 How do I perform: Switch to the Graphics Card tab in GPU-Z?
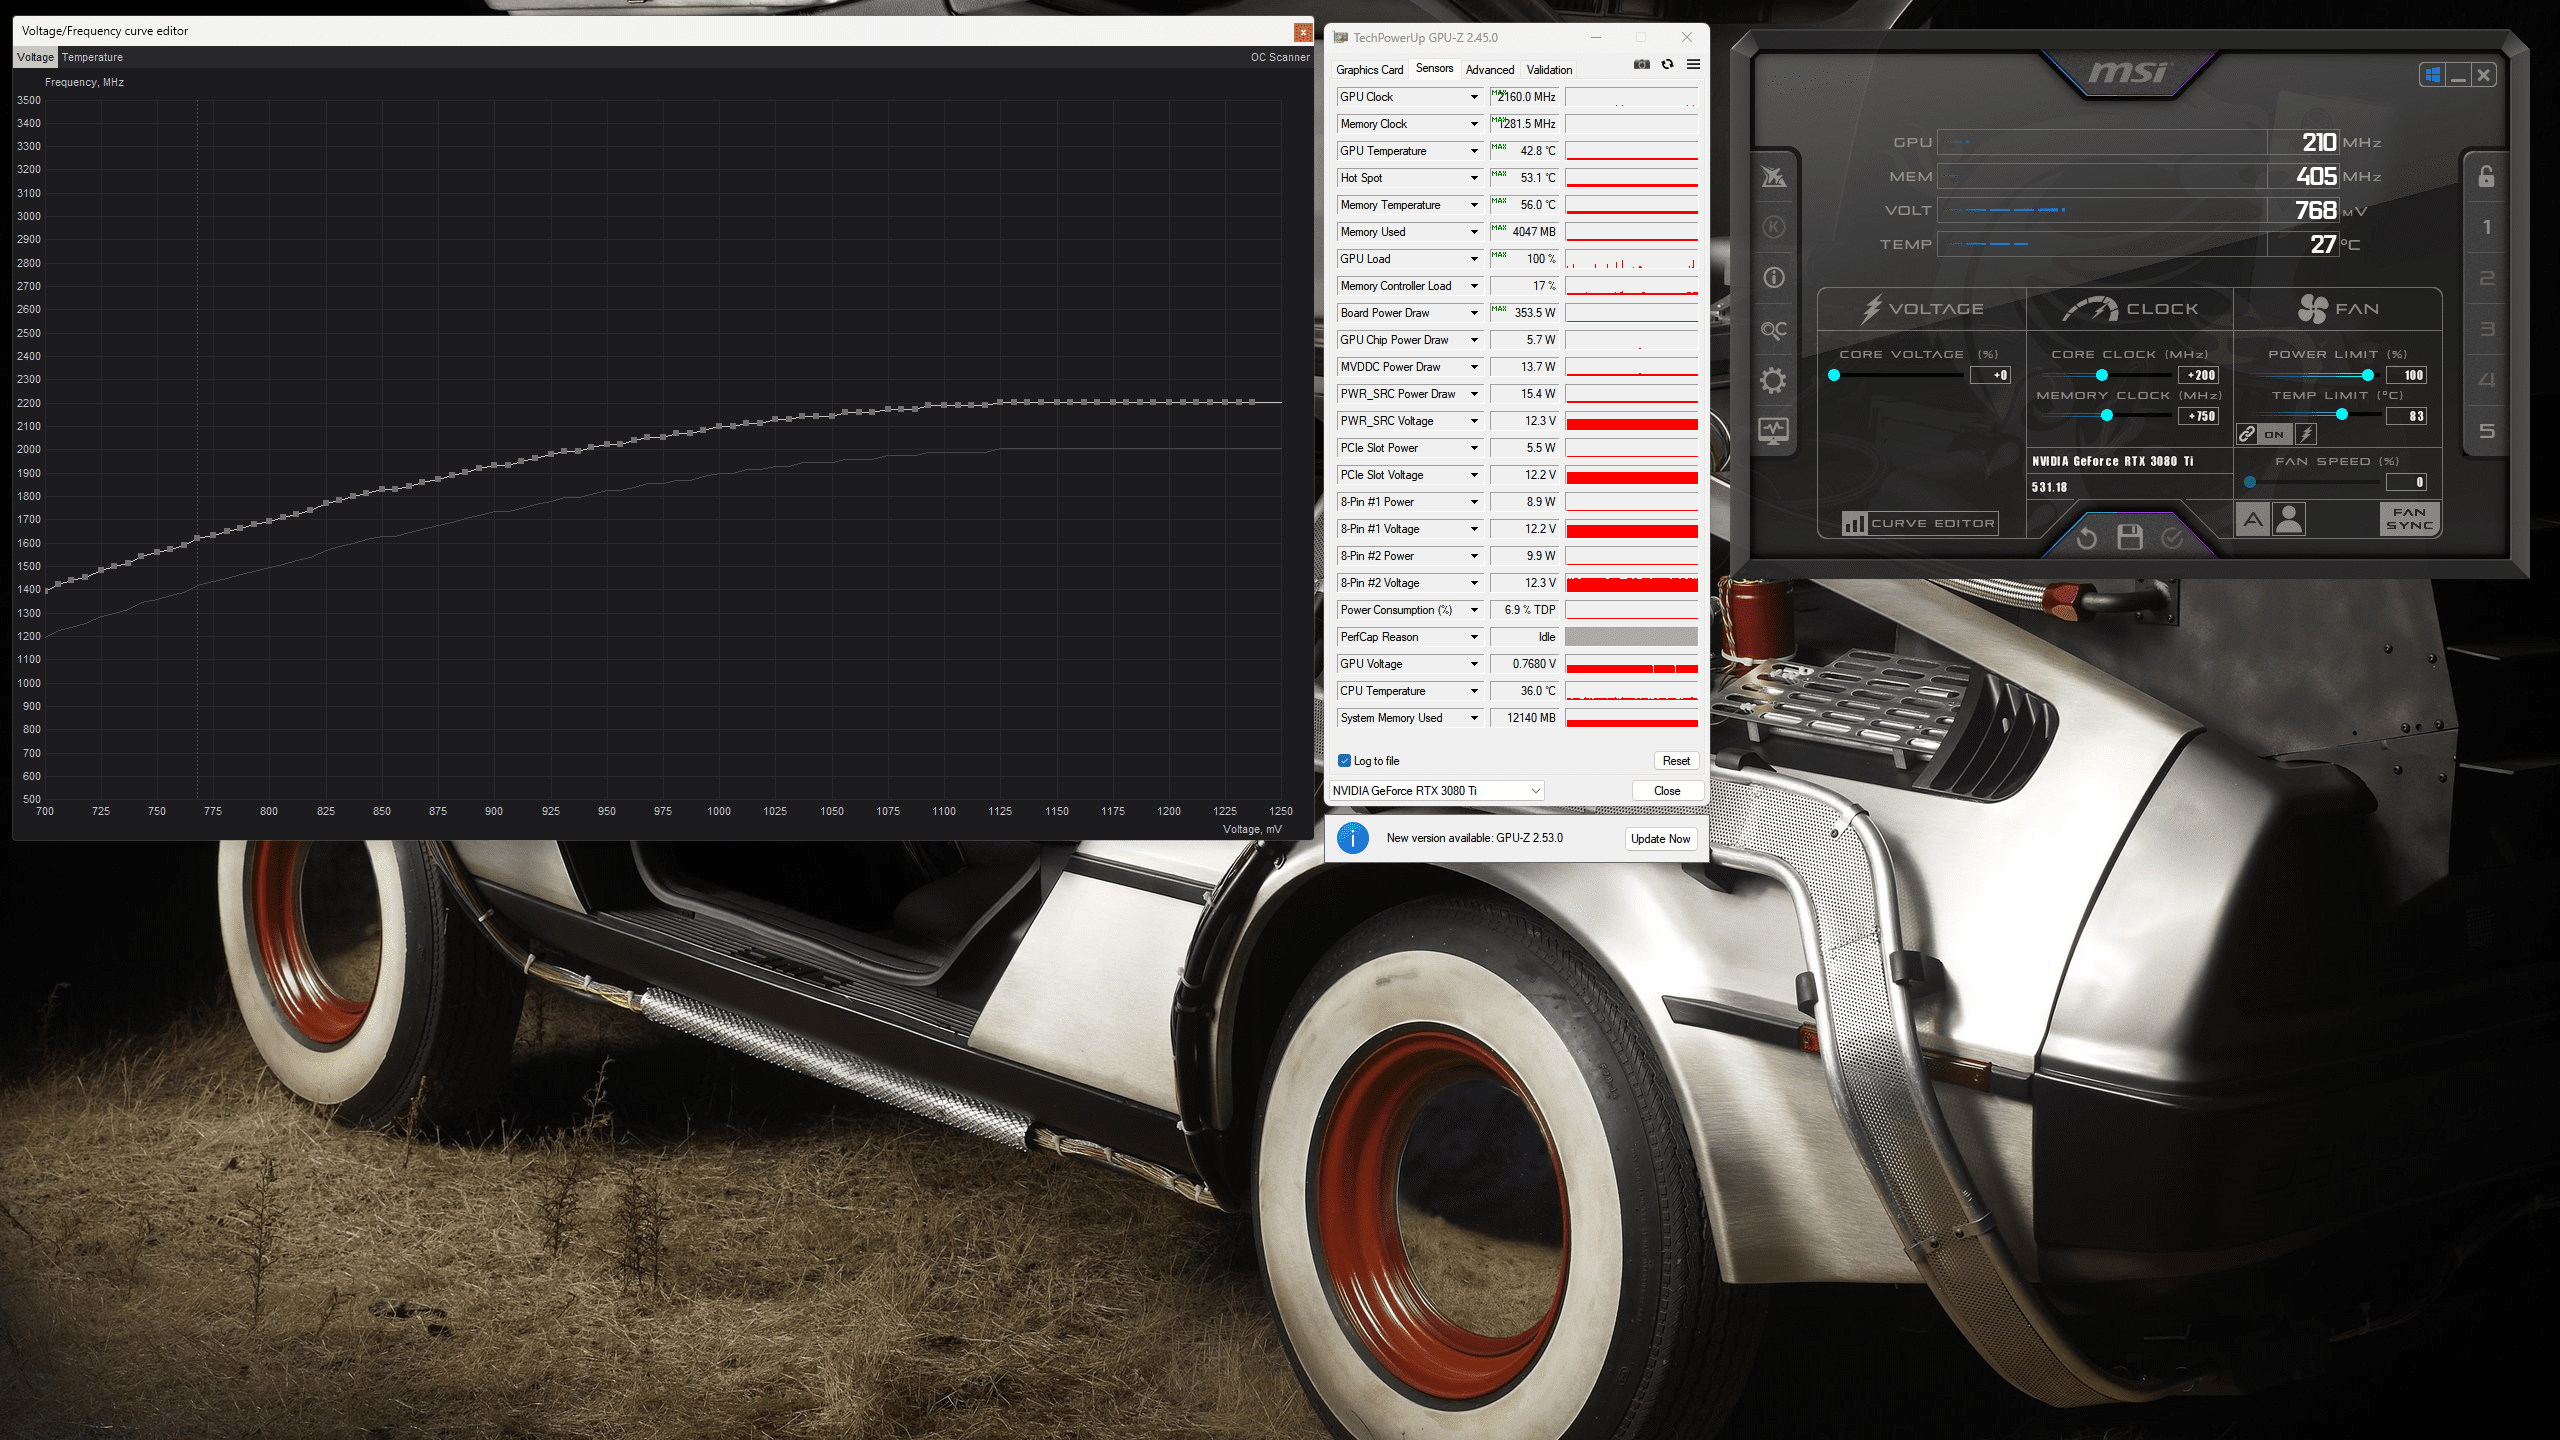pyautogui.click(x=1369, y=70)
